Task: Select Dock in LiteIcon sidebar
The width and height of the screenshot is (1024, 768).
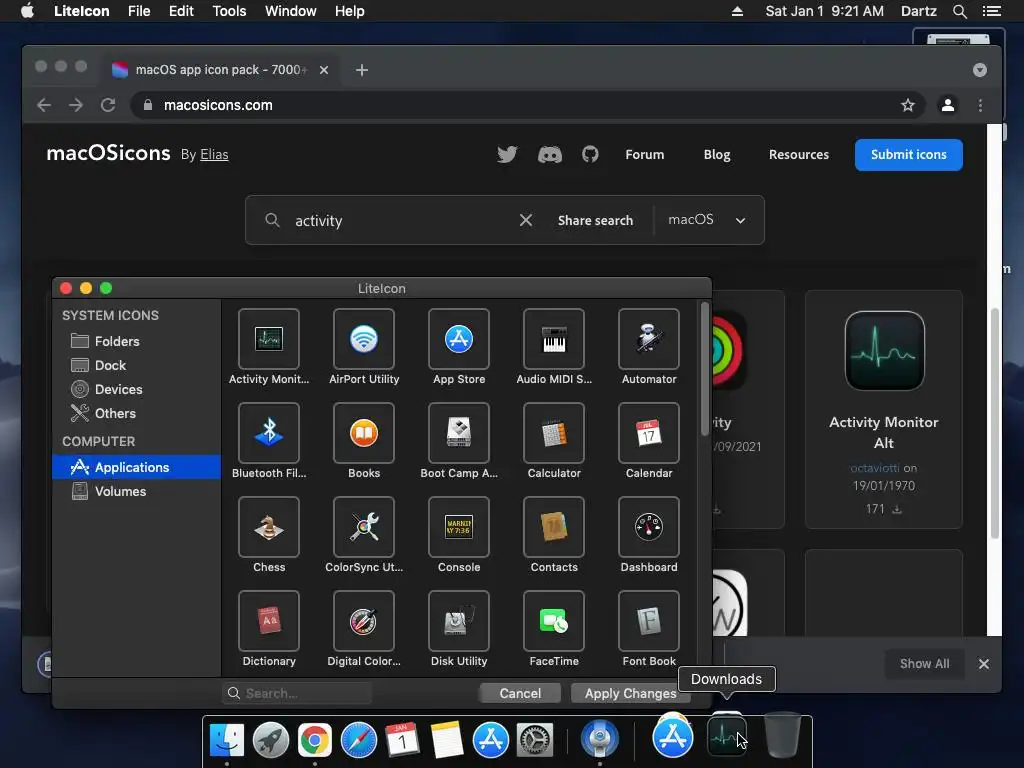Action: (x=136, y=365)
